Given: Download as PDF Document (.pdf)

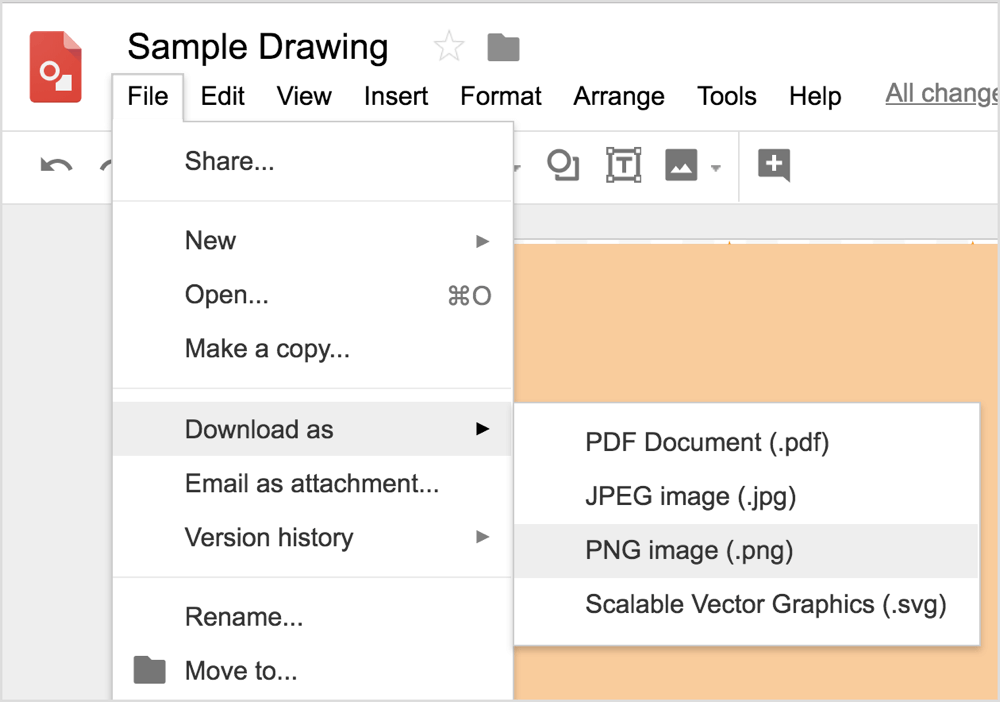Looking at the screenshot, I should click(746, 442).
